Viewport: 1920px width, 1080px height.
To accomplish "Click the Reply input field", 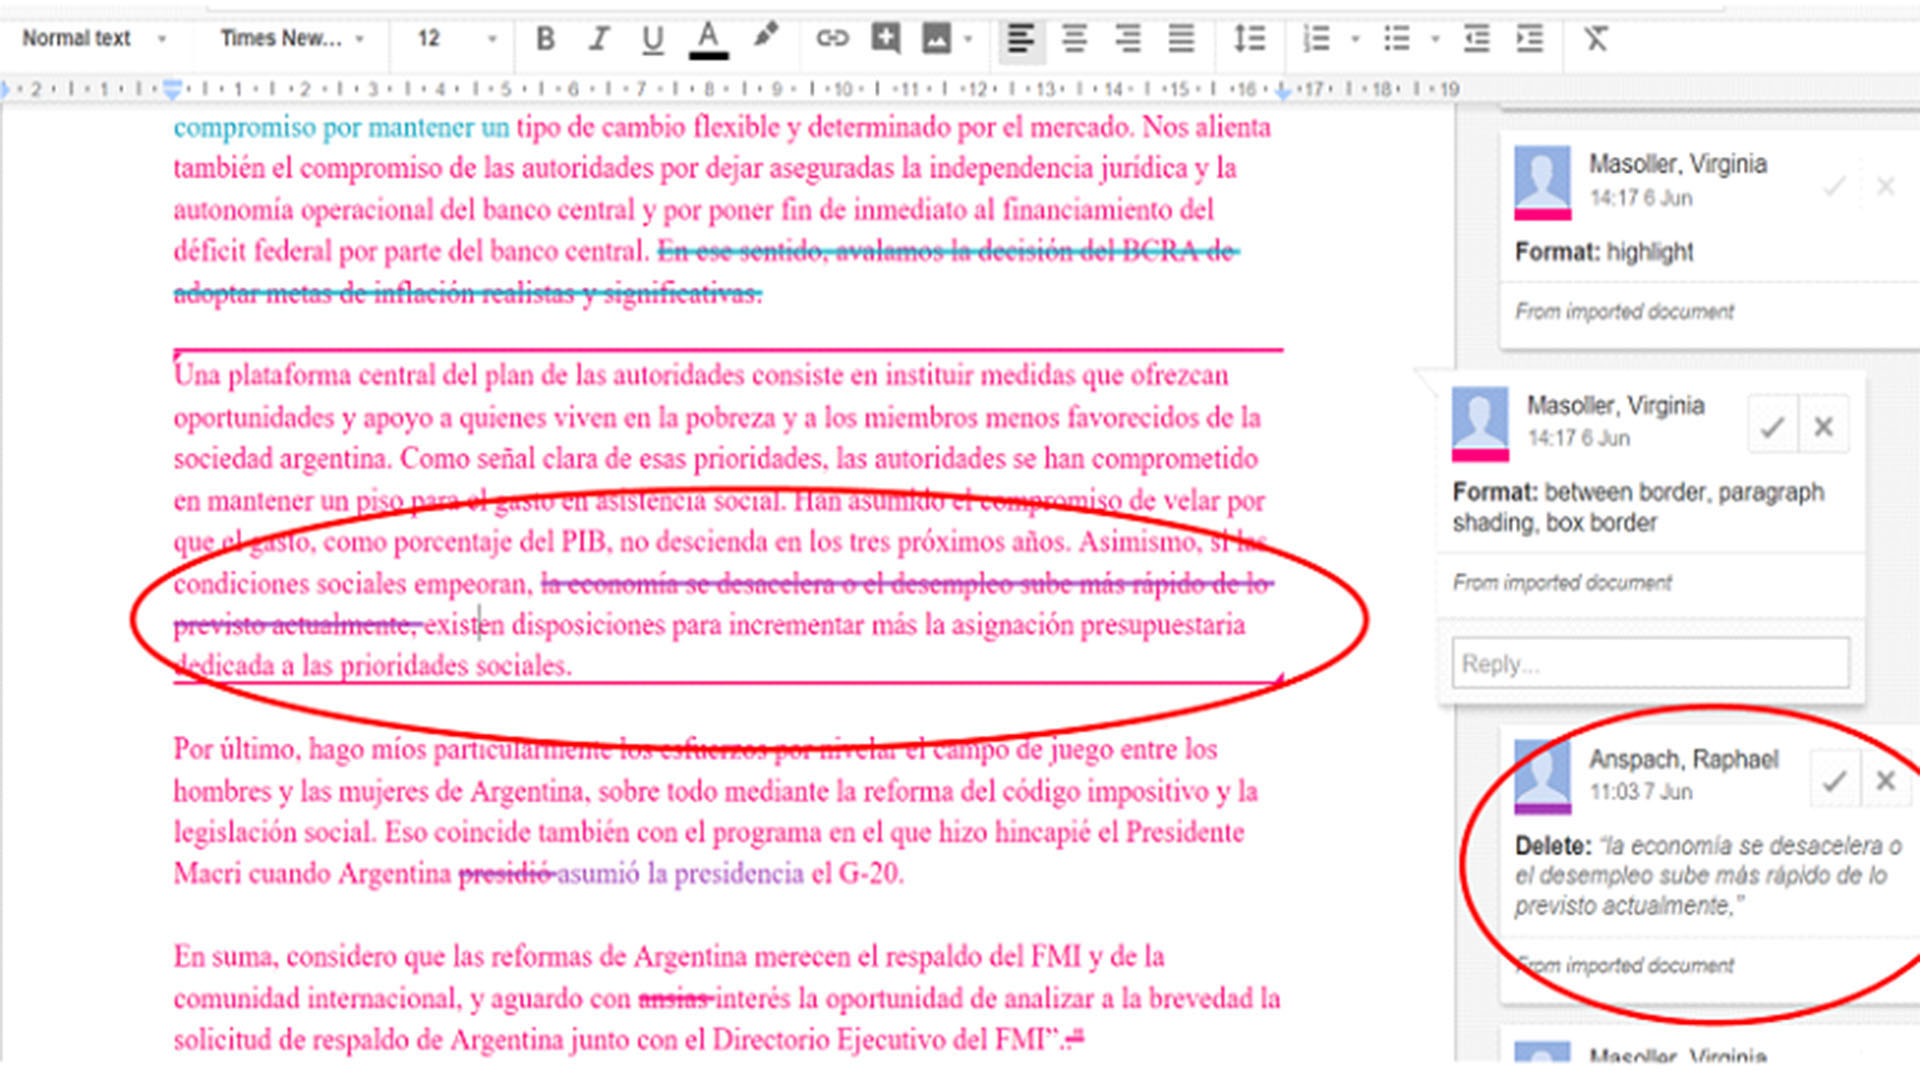I will click(x=1650, y=663).
